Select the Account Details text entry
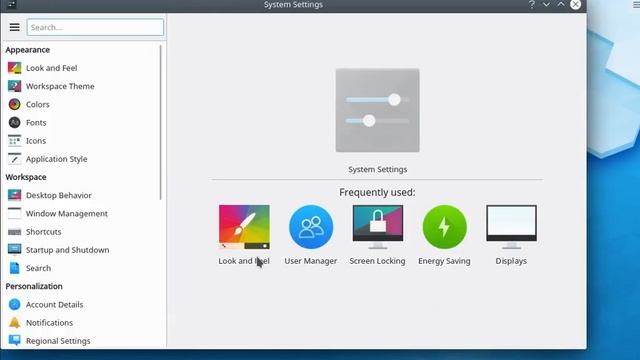The width and height of the screenshot is (640, 360). (54, 304)
